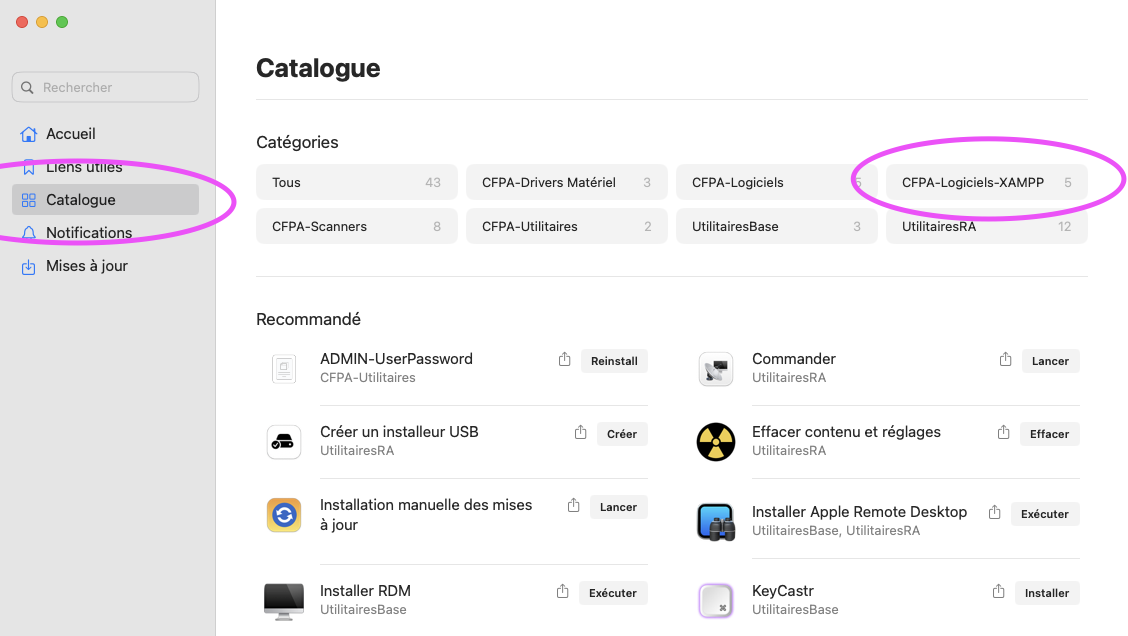
Task: Click the Apple Remote Desktop binoculars icon
Action: pyautogui.click(x=716, y=521)
